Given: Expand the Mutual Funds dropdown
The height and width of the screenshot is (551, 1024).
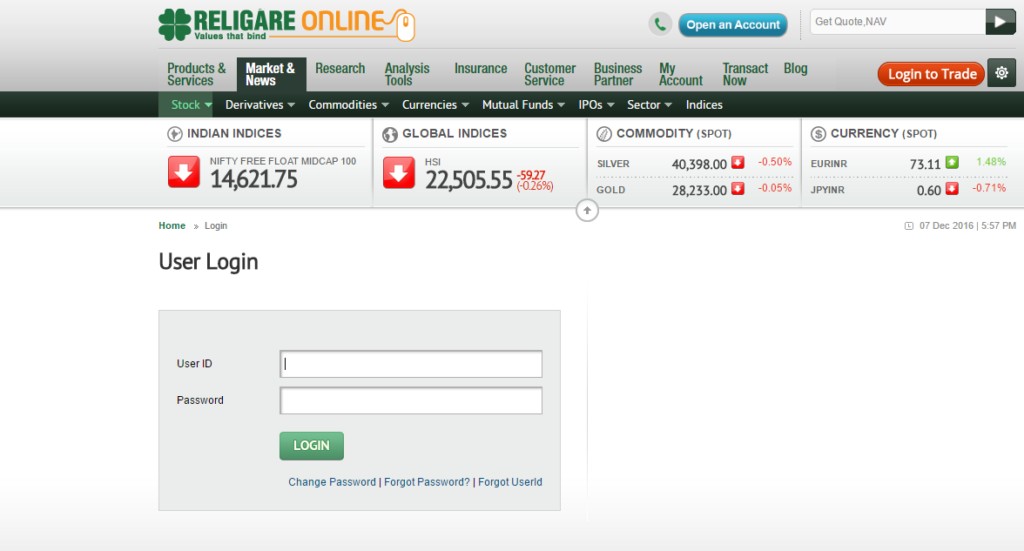Looking at the screenshot, I should (523, 105).
